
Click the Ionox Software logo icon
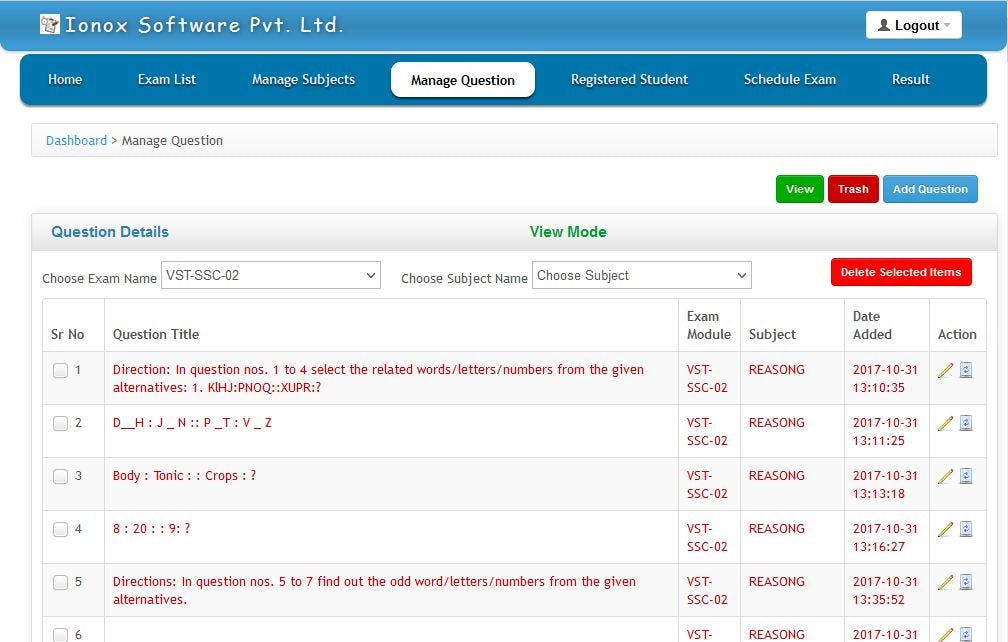(x=50, y=23)
